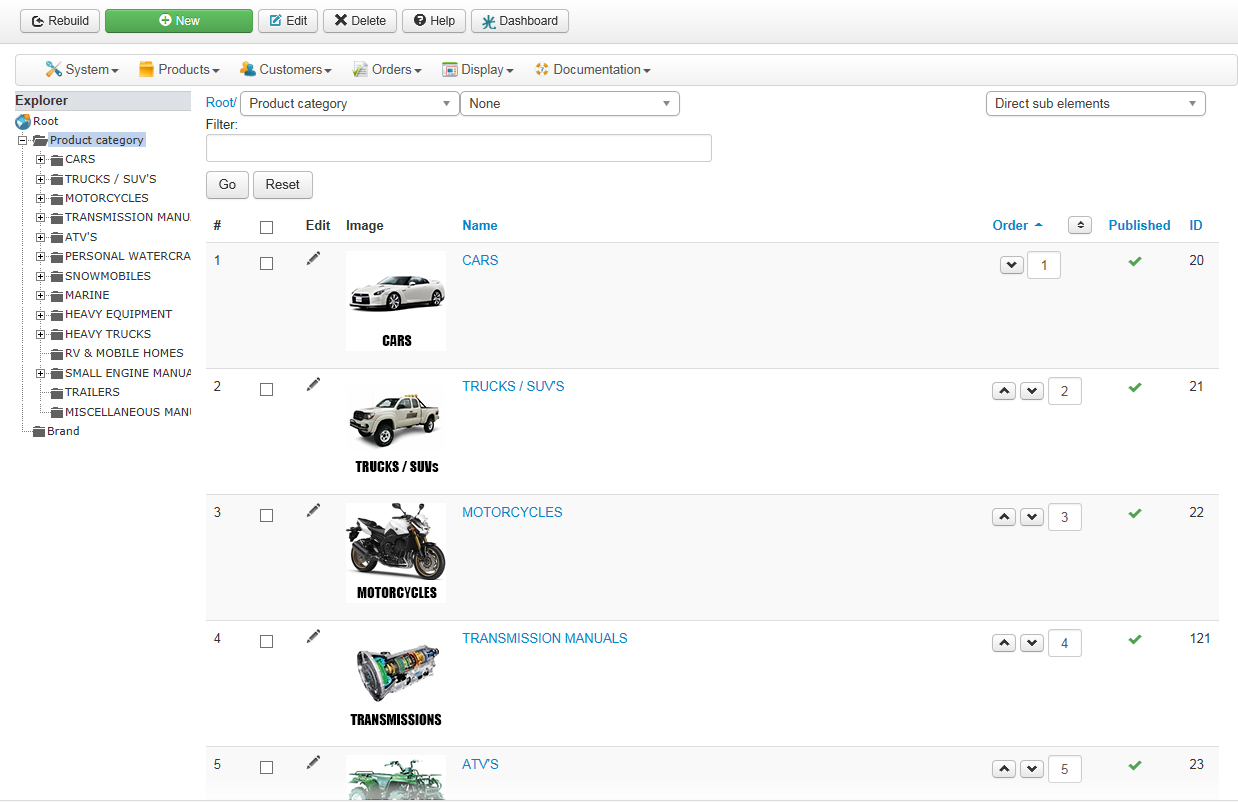The width and height of the screenshot is (1238, 802).
Task: Check the MOTORCYCLES row checkbox
Action: coord(266,516)
